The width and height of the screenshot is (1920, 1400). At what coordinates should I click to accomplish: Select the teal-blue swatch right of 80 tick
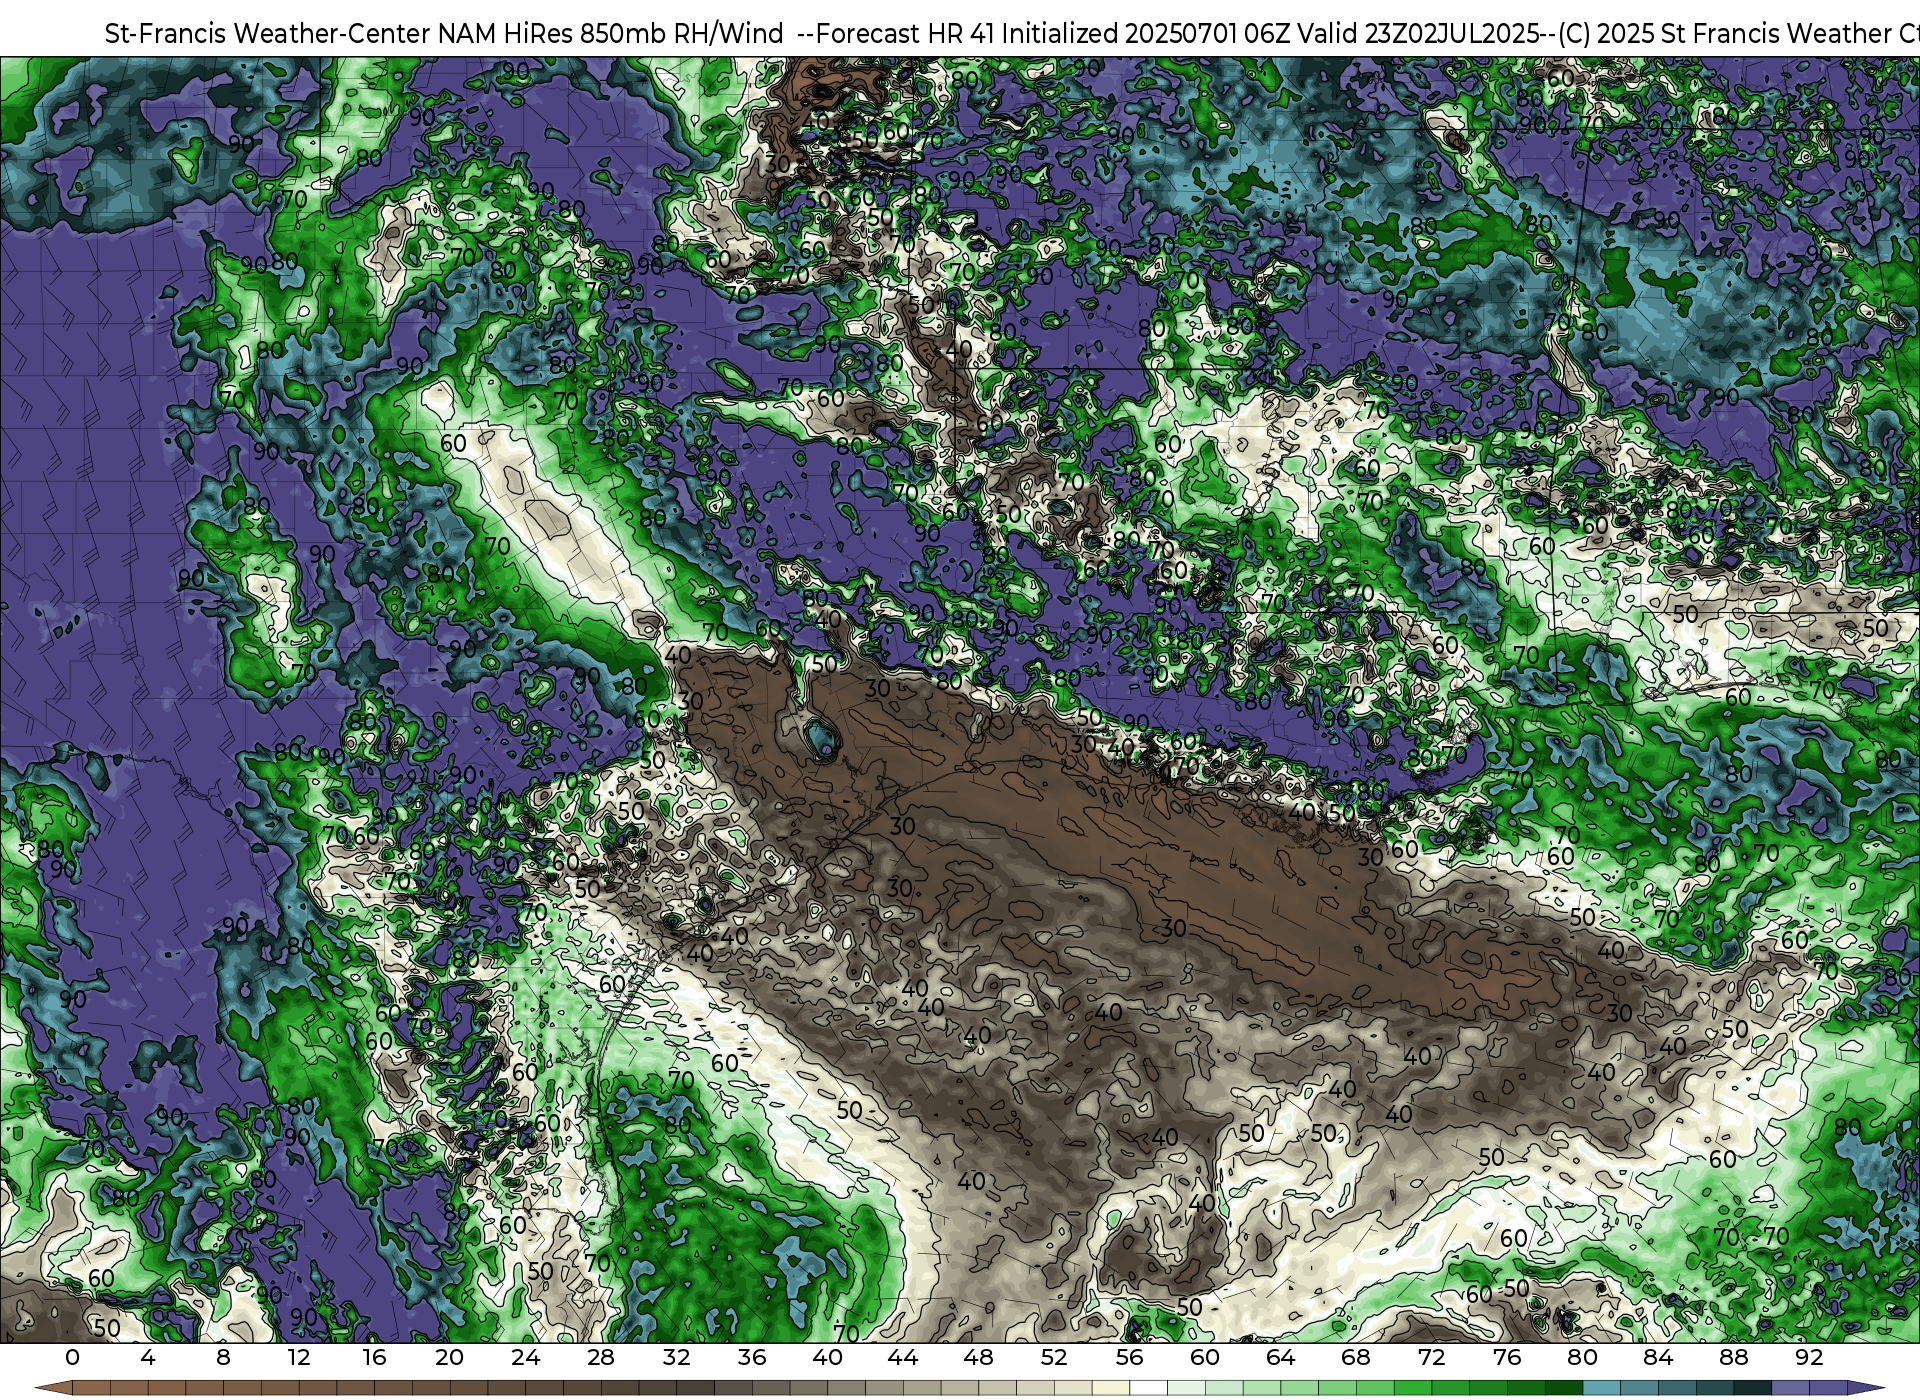[x=1601, y=1388]
